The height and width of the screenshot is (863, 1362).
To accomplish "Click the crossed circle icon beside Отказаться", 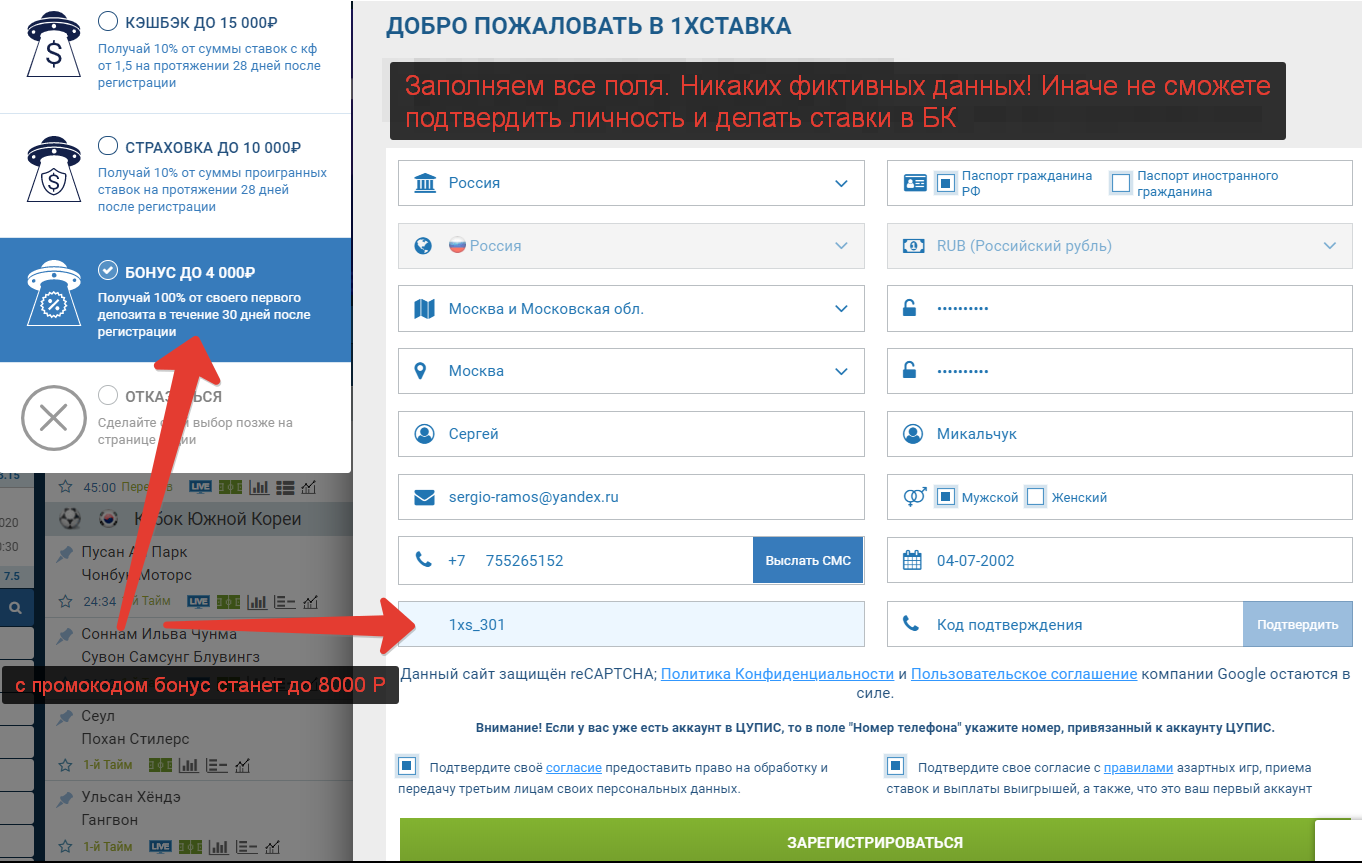I will tap(54, 418).
